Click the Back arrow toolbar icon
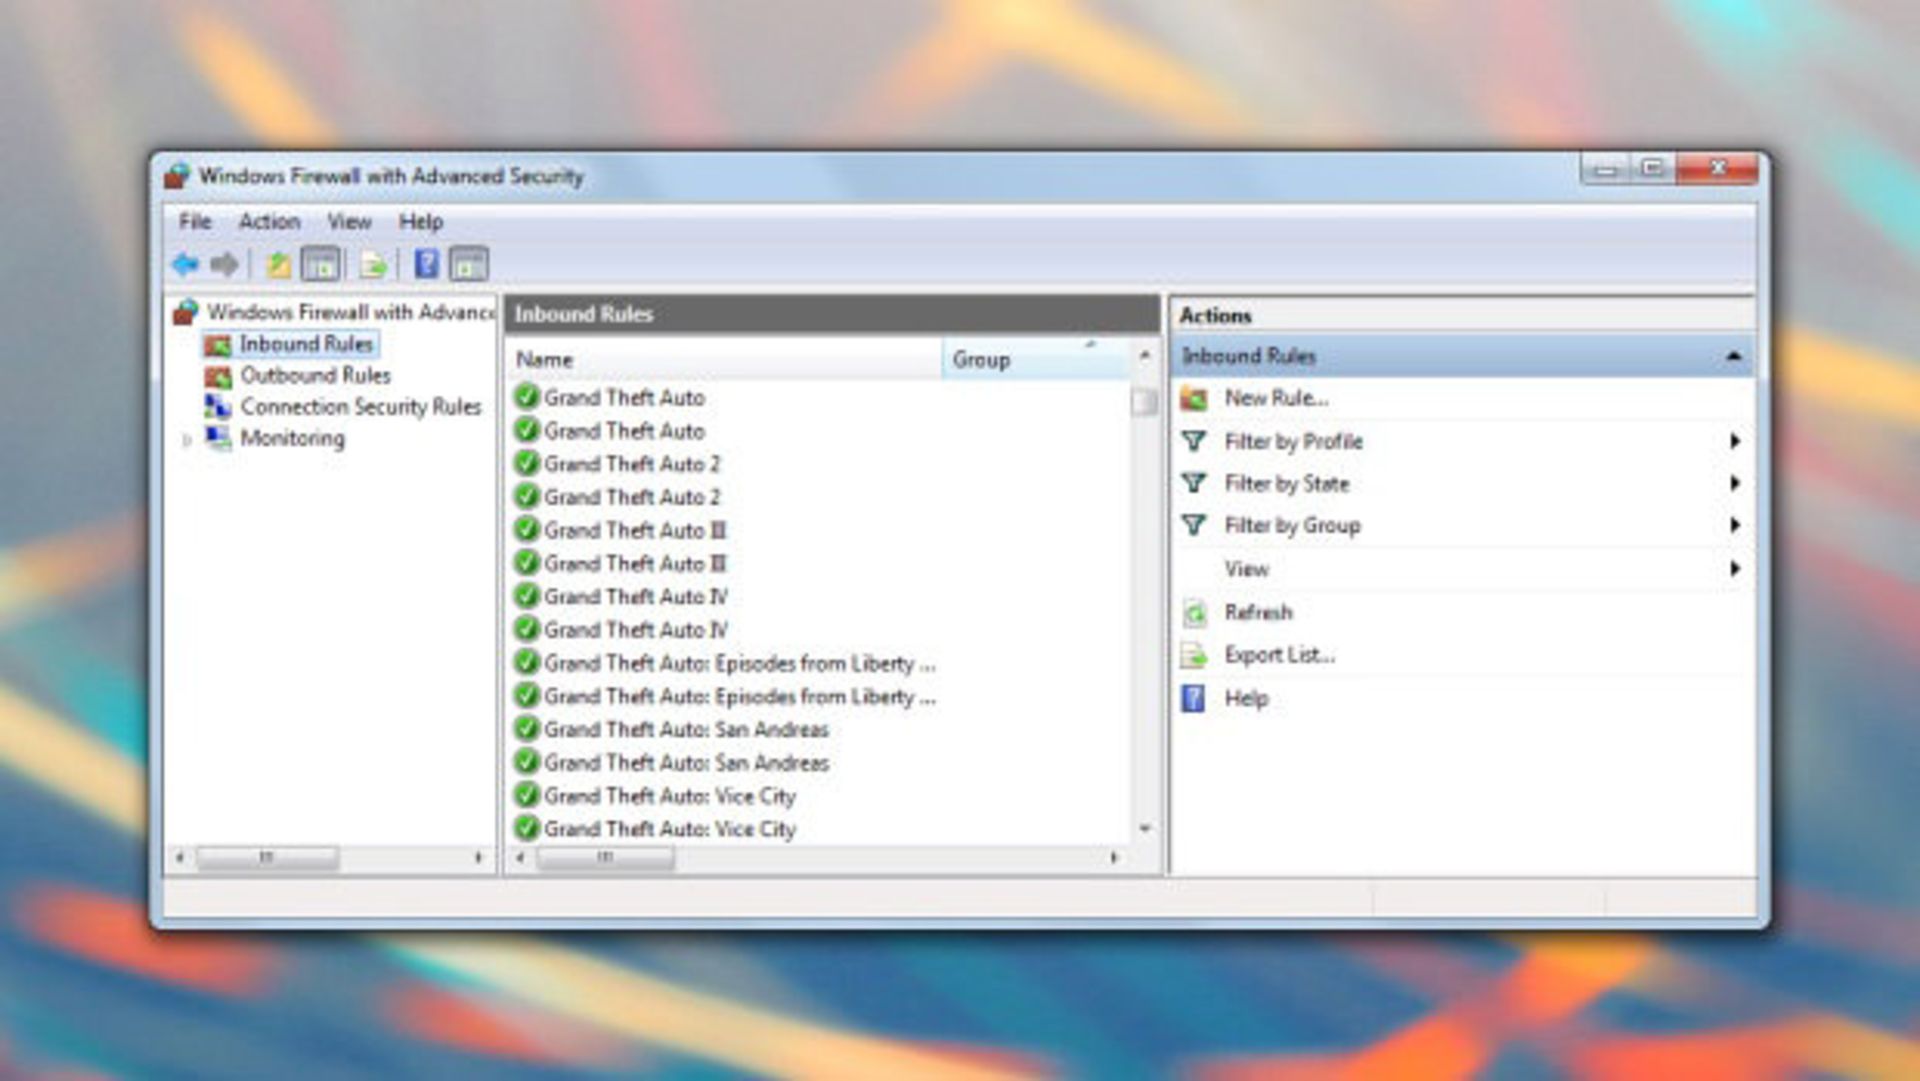The width and height of the screenshot is (1920, 1081). 186,265
